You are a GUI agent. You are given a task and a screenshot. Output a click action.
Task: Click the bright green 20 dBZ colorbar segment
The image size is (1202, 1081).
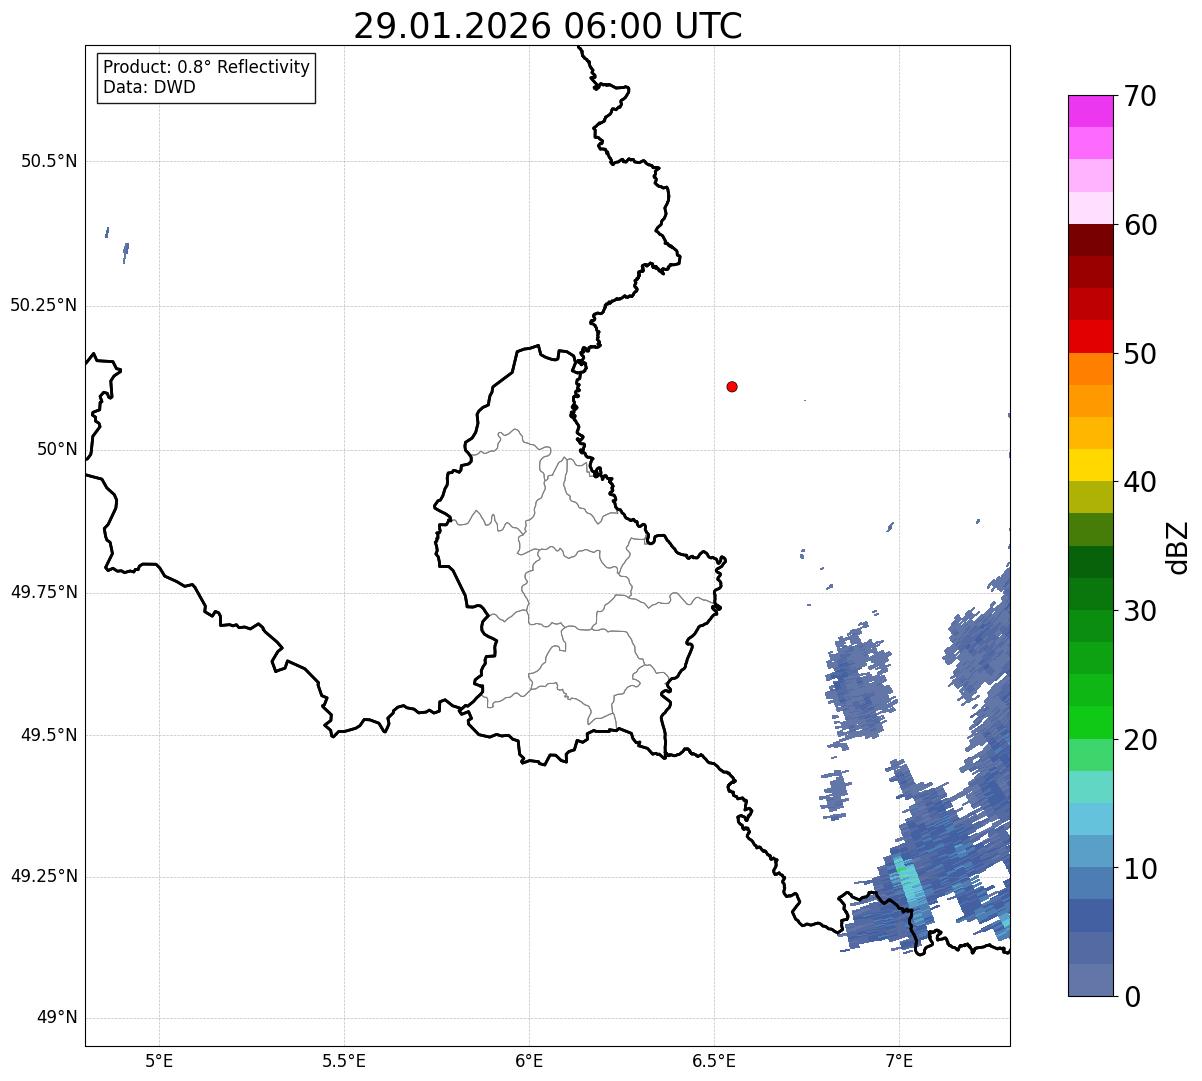pyautogui.click(x=1090, y=722)
